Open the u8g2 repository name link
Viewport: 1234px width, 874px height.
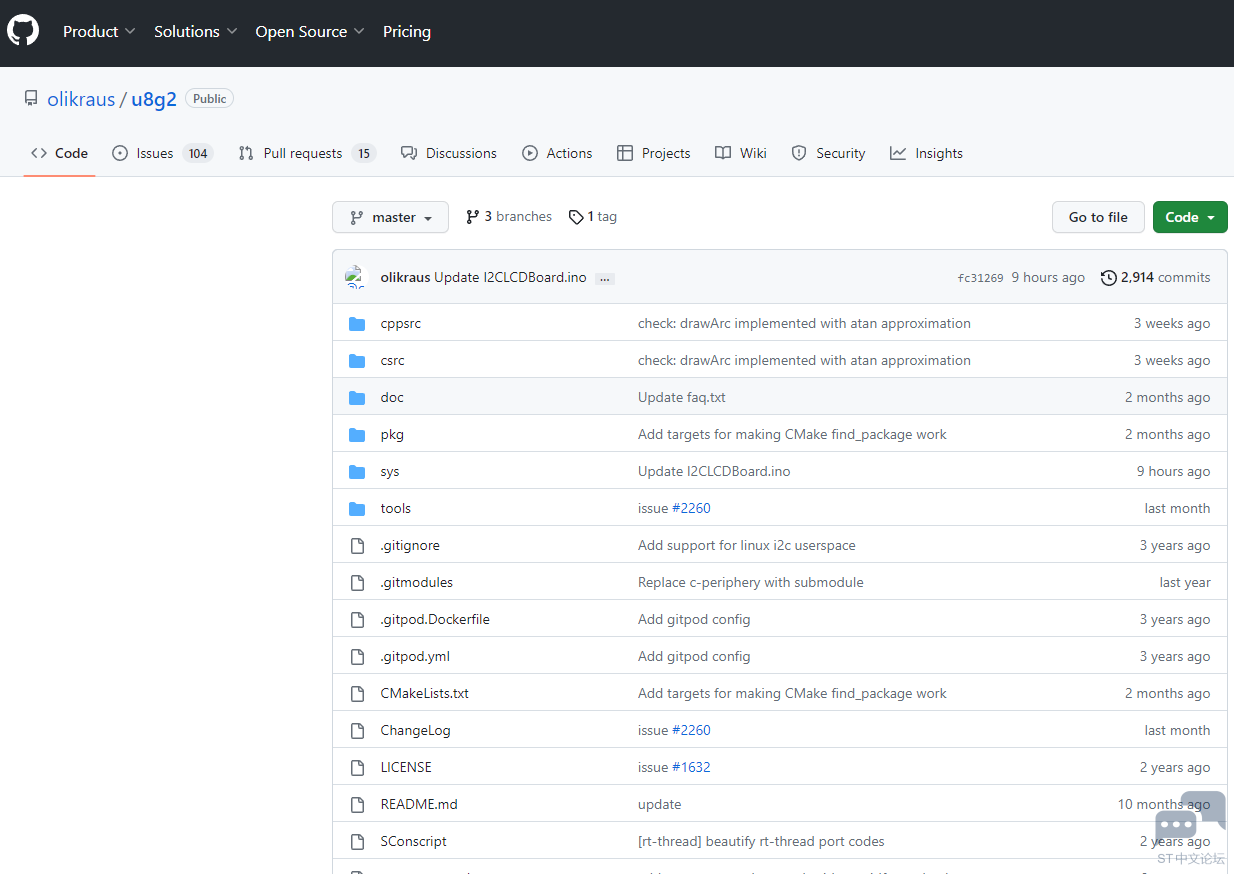tap(154, 99)
